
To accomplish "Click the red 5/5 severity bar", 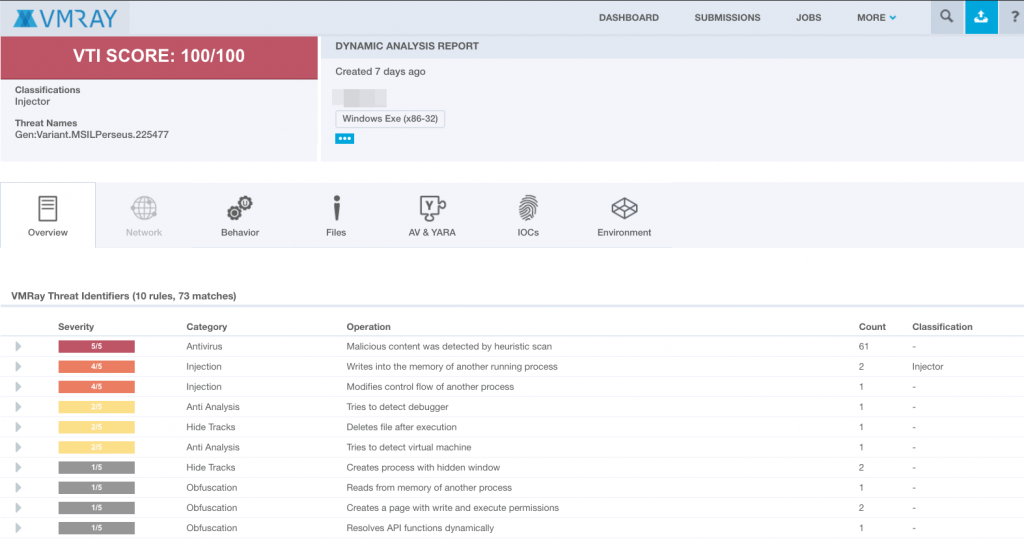I will [97, 346].
